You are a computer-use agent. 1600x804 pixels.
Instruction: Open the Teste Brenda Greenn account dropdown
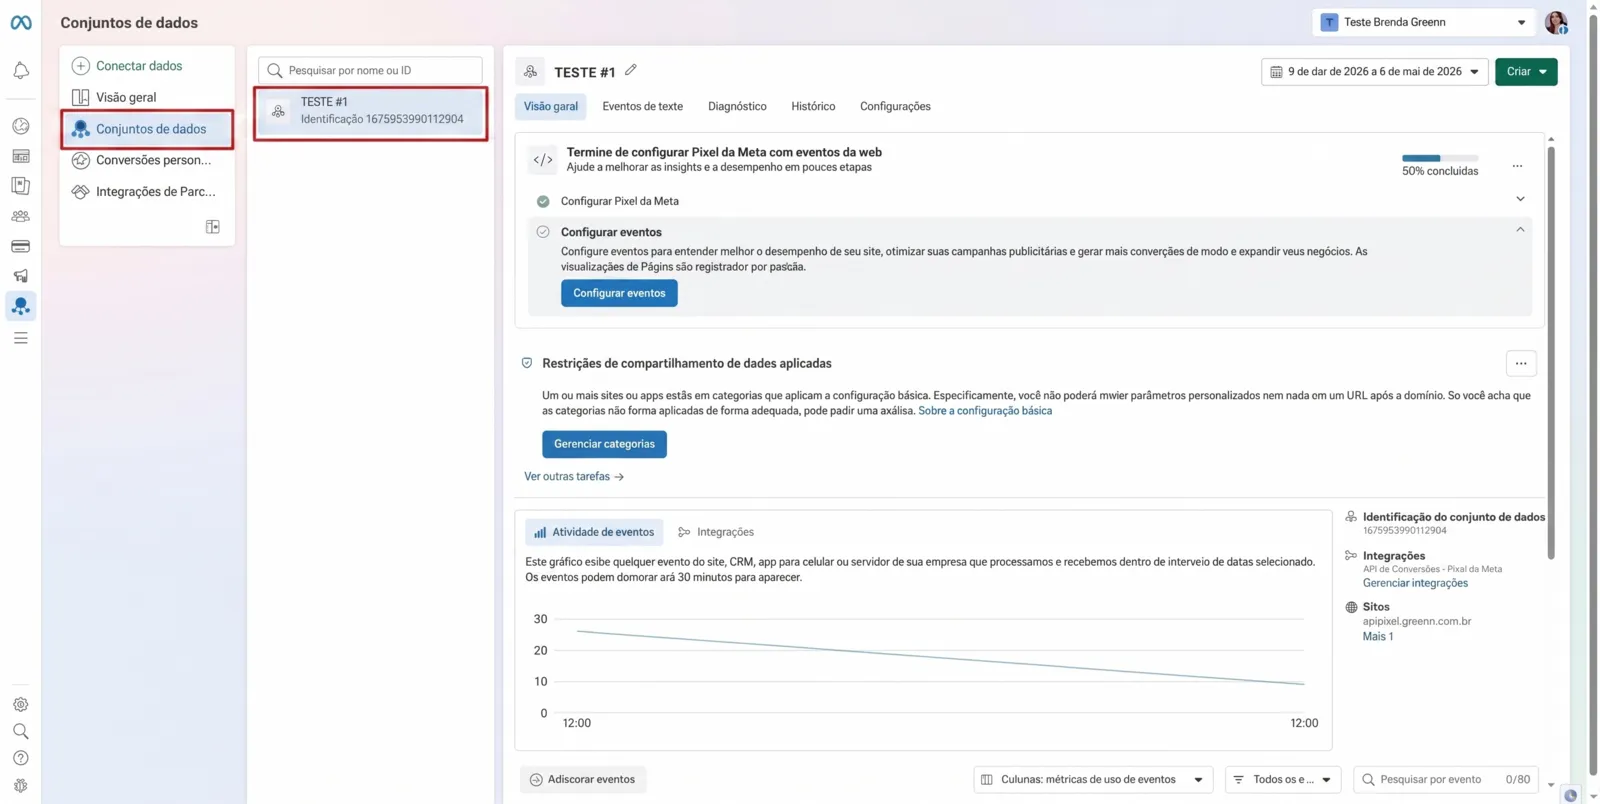click(1424, 22)
